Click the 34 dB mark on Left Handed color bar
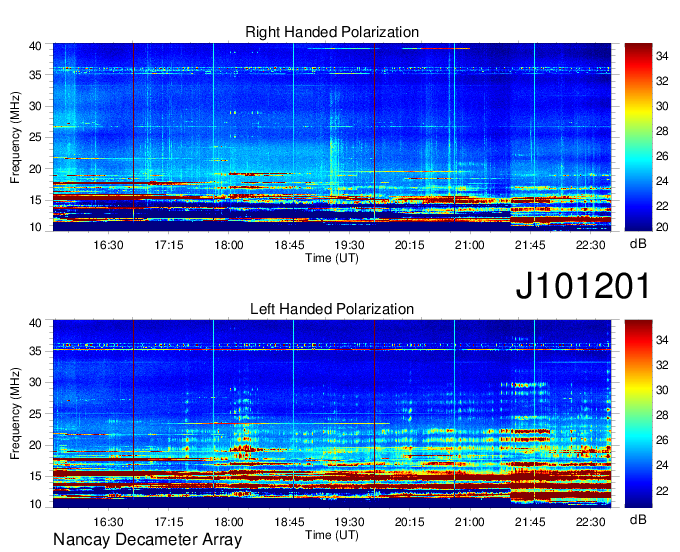This screenshot has height=552, width=680. click(662, 340)
